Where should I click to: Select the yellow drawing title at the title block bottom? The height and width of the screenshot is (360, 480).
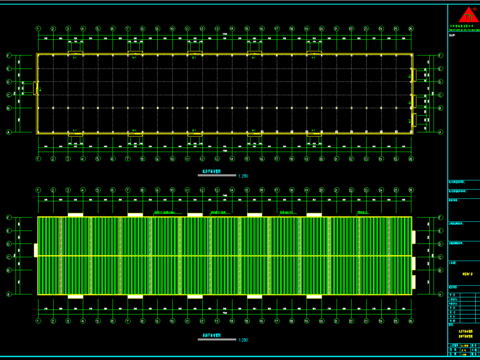tap(466, 334)
